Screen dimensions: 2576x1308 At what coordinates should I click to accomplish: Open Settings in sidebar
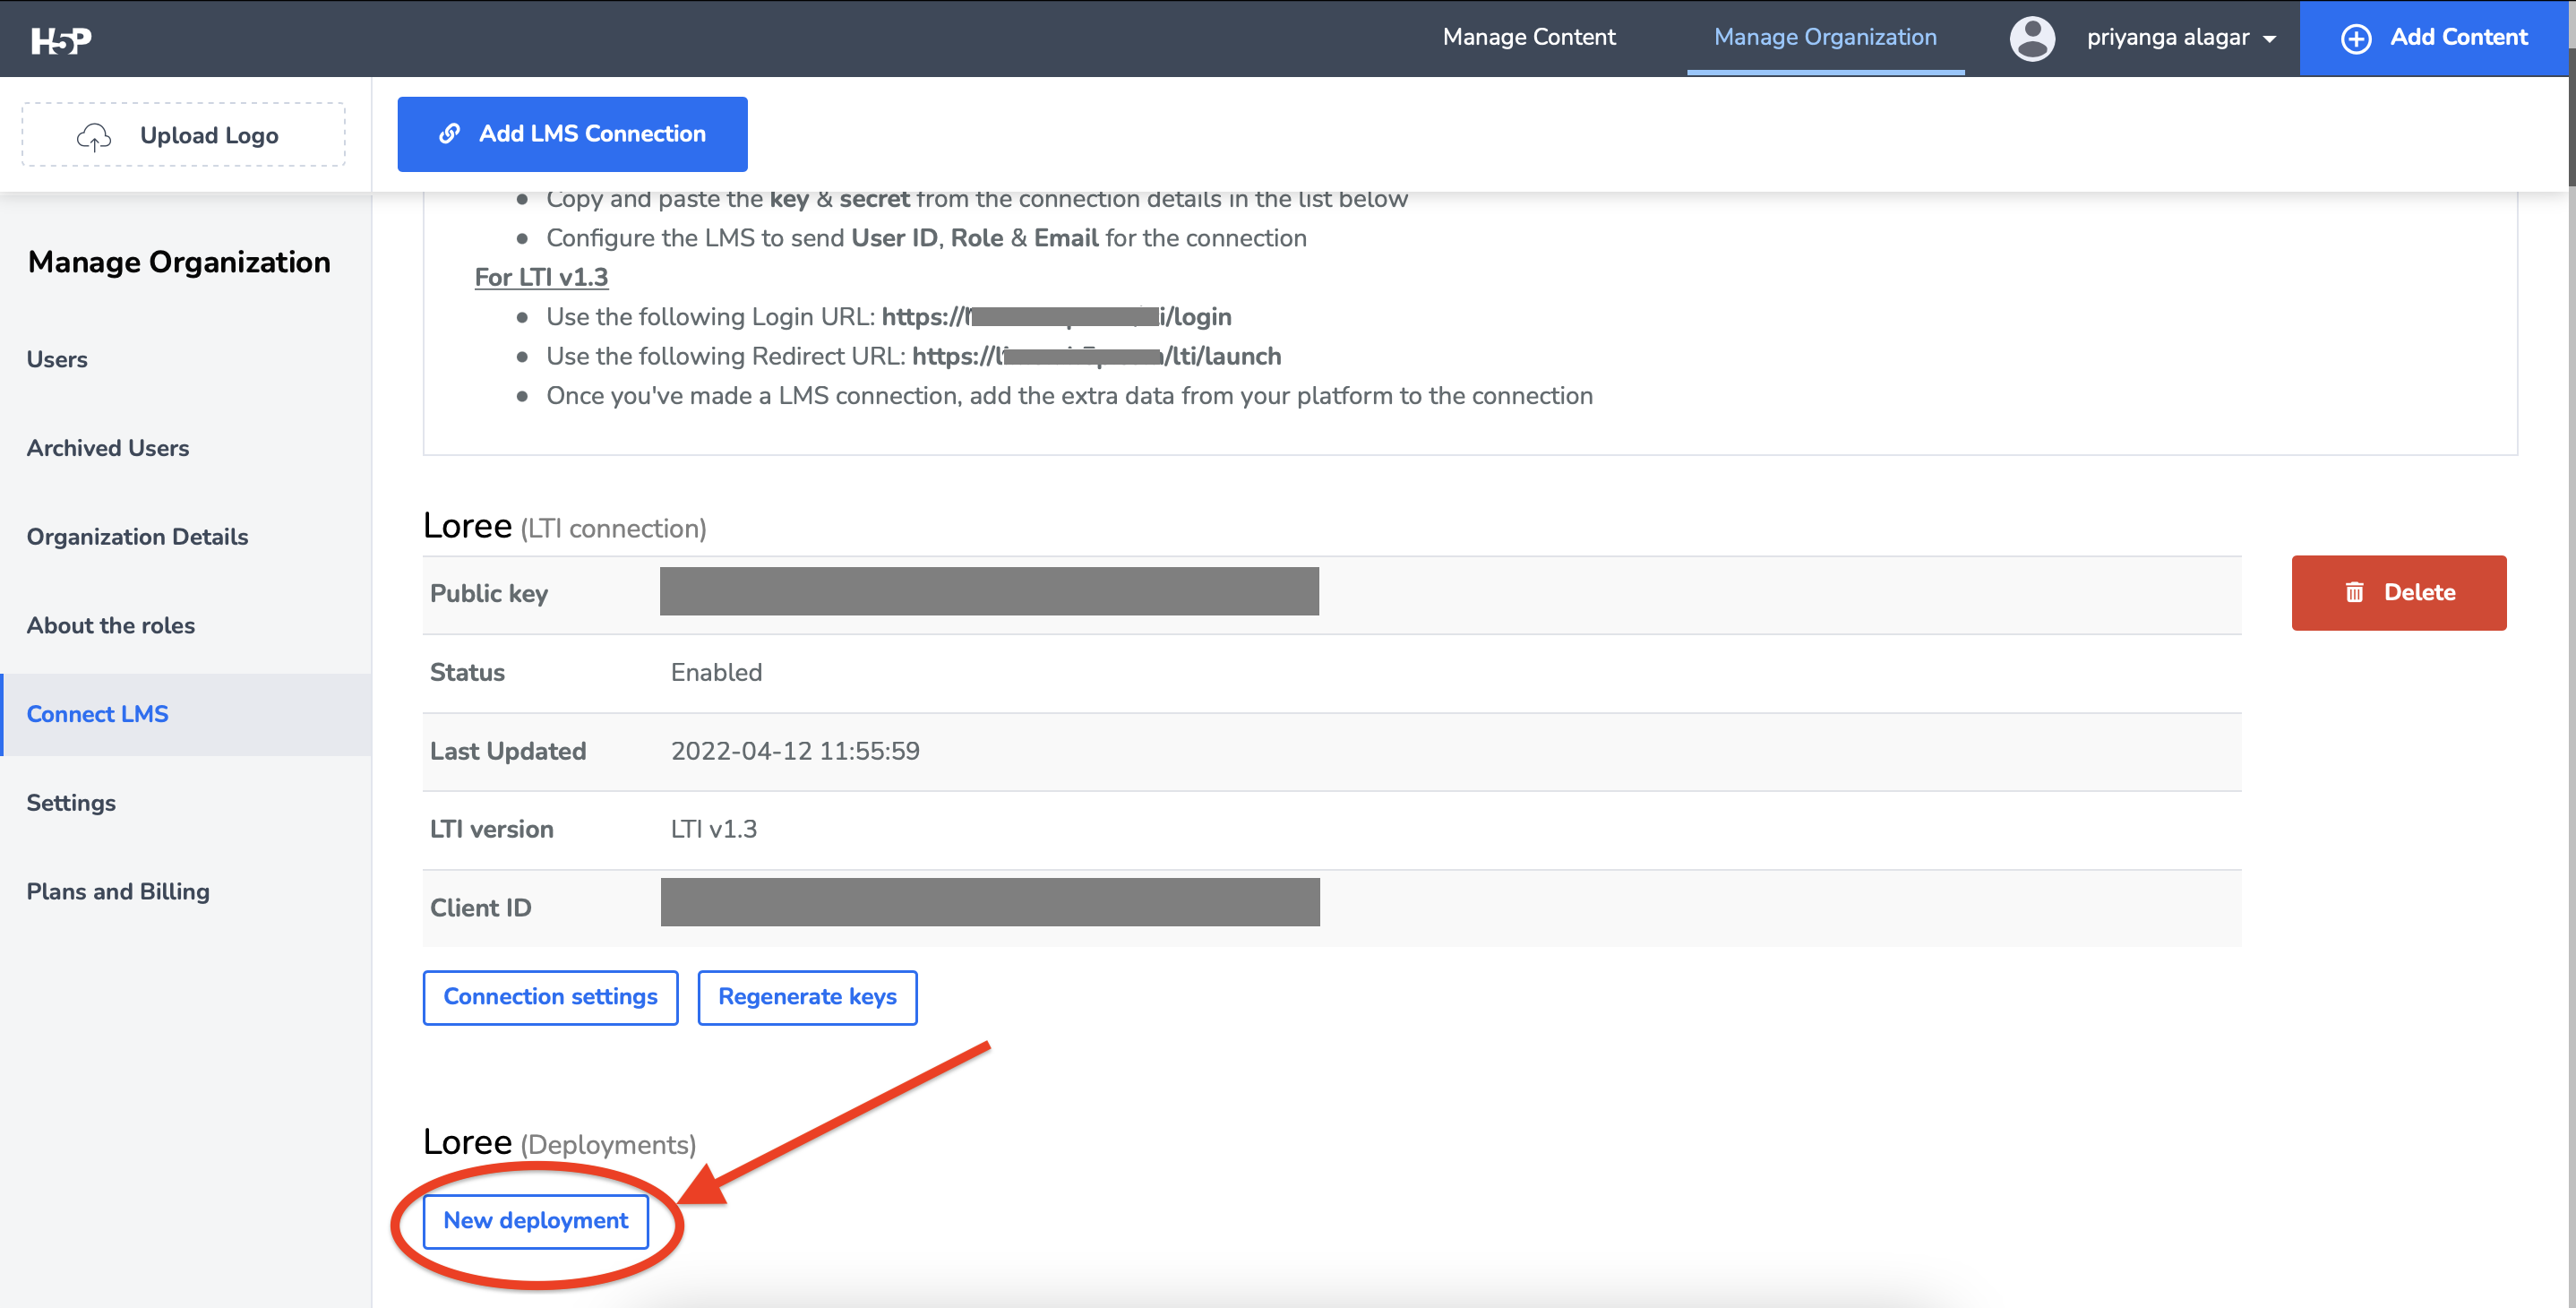tap(71, 802)
